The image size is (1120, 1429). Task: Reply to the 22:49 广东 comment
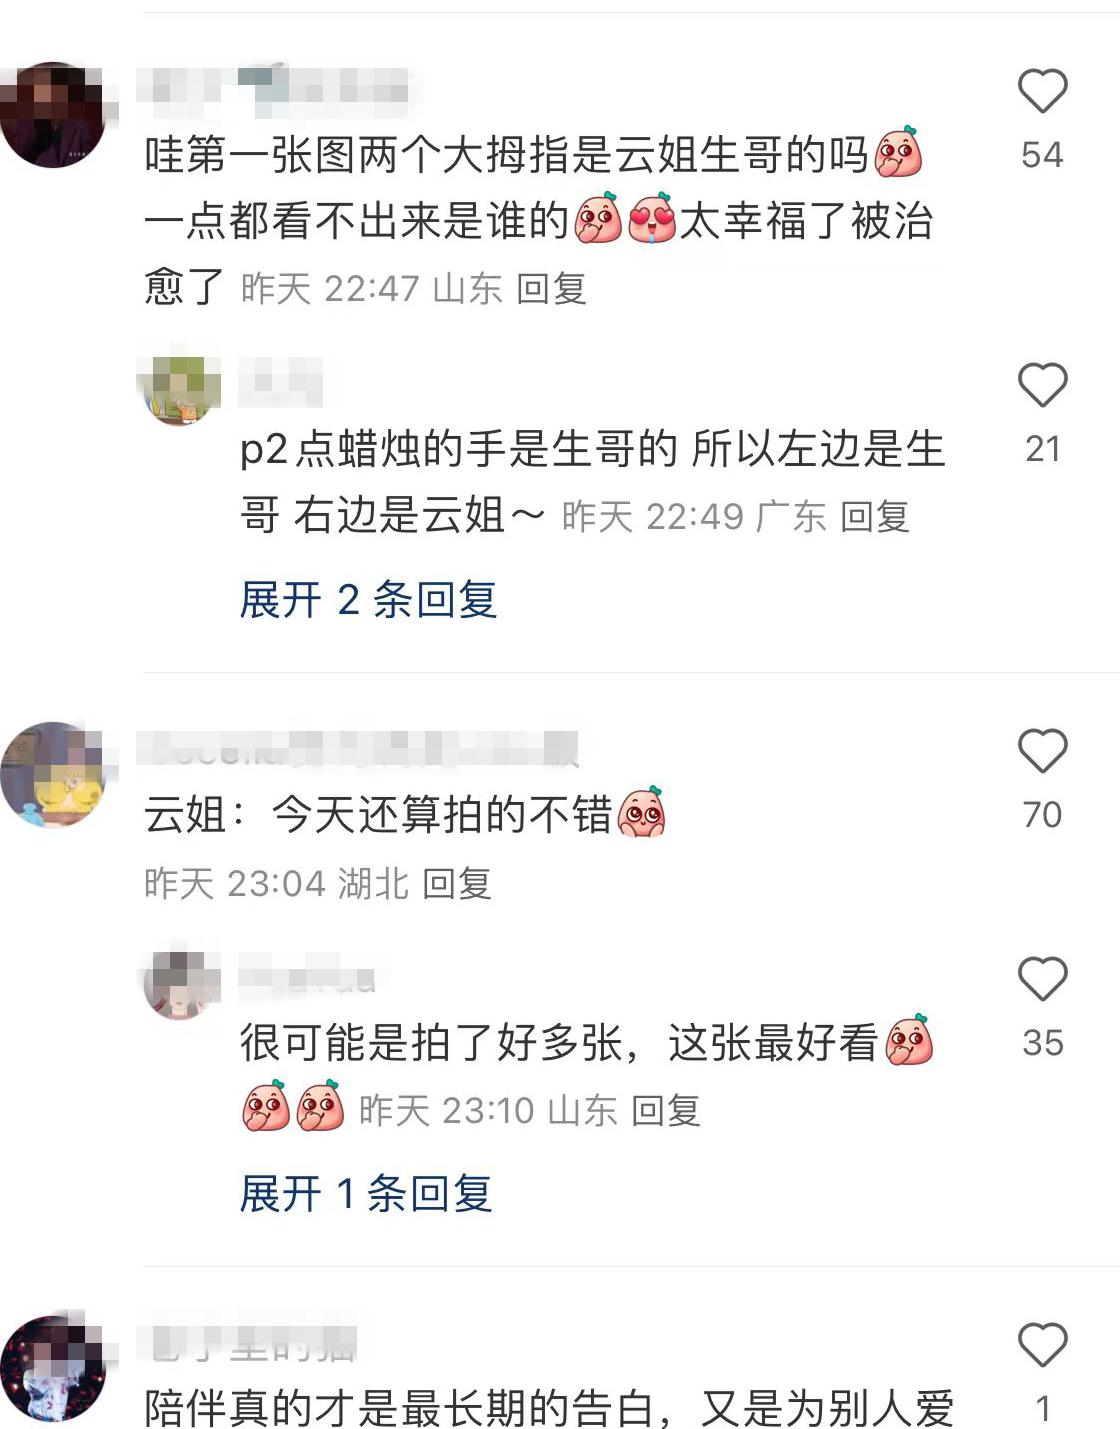click(874, 517)
